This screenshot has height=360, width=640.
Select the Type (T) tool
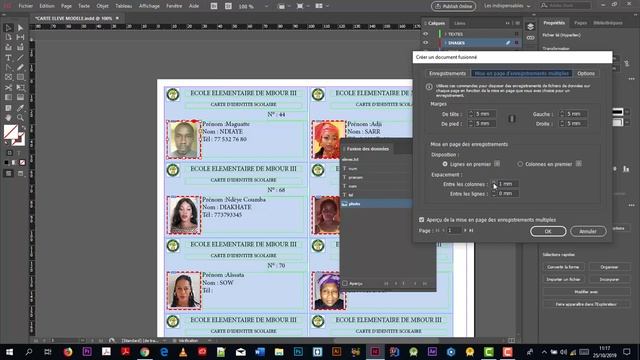point(8,58)
